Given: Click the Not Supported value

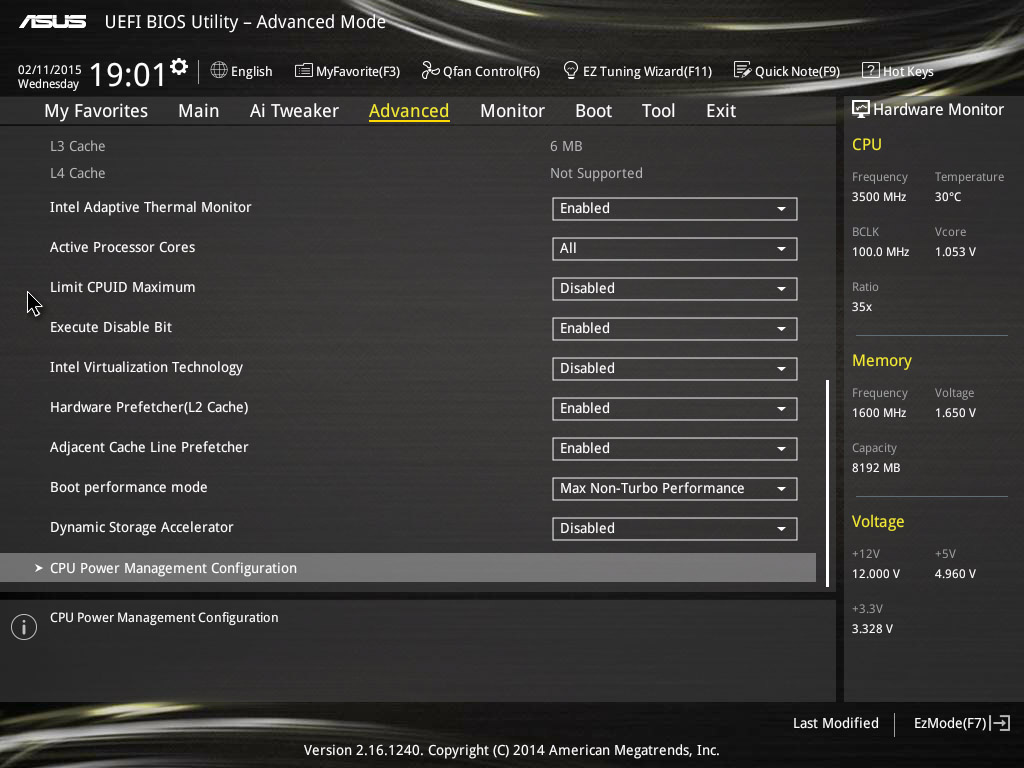Looking at the screenshot, I should point(596,173).
